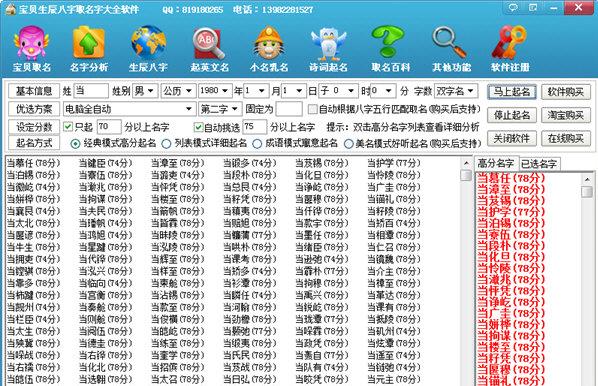Select 成语模式寓意起名 radio option

(257, 144)
